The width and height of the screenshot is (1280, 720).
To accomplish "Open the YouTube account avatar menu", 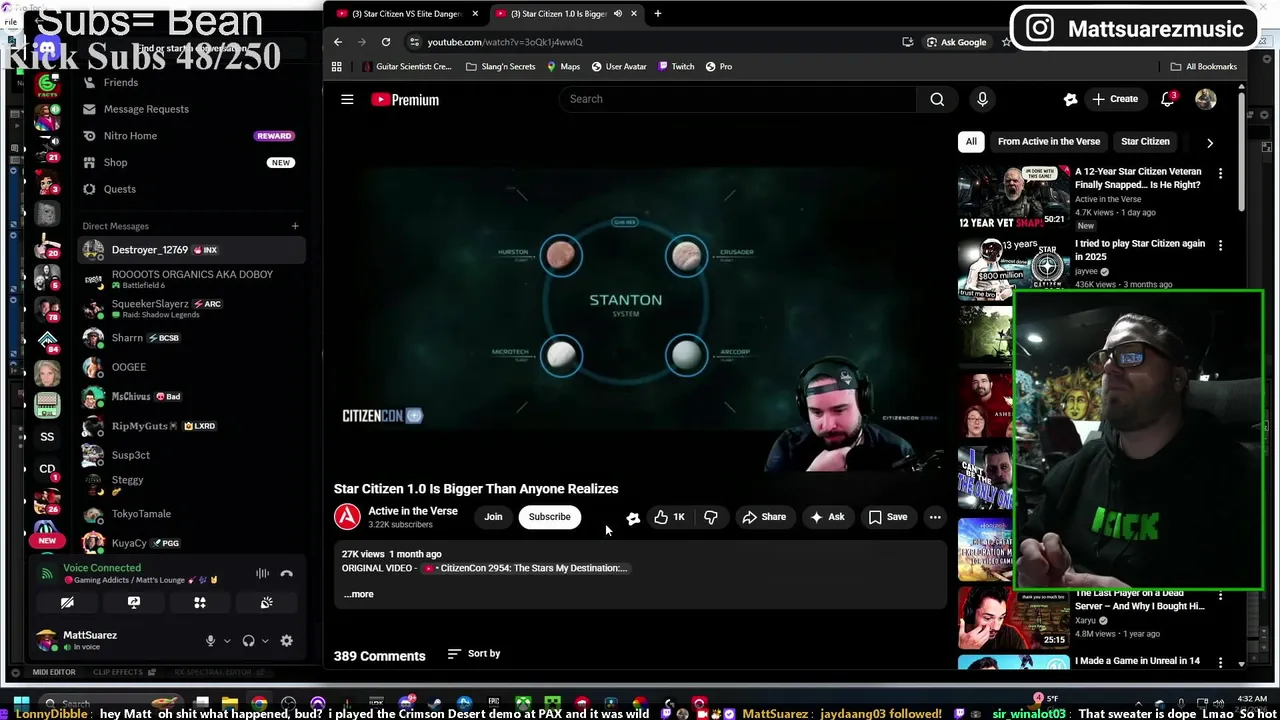I will point(1205,99).
